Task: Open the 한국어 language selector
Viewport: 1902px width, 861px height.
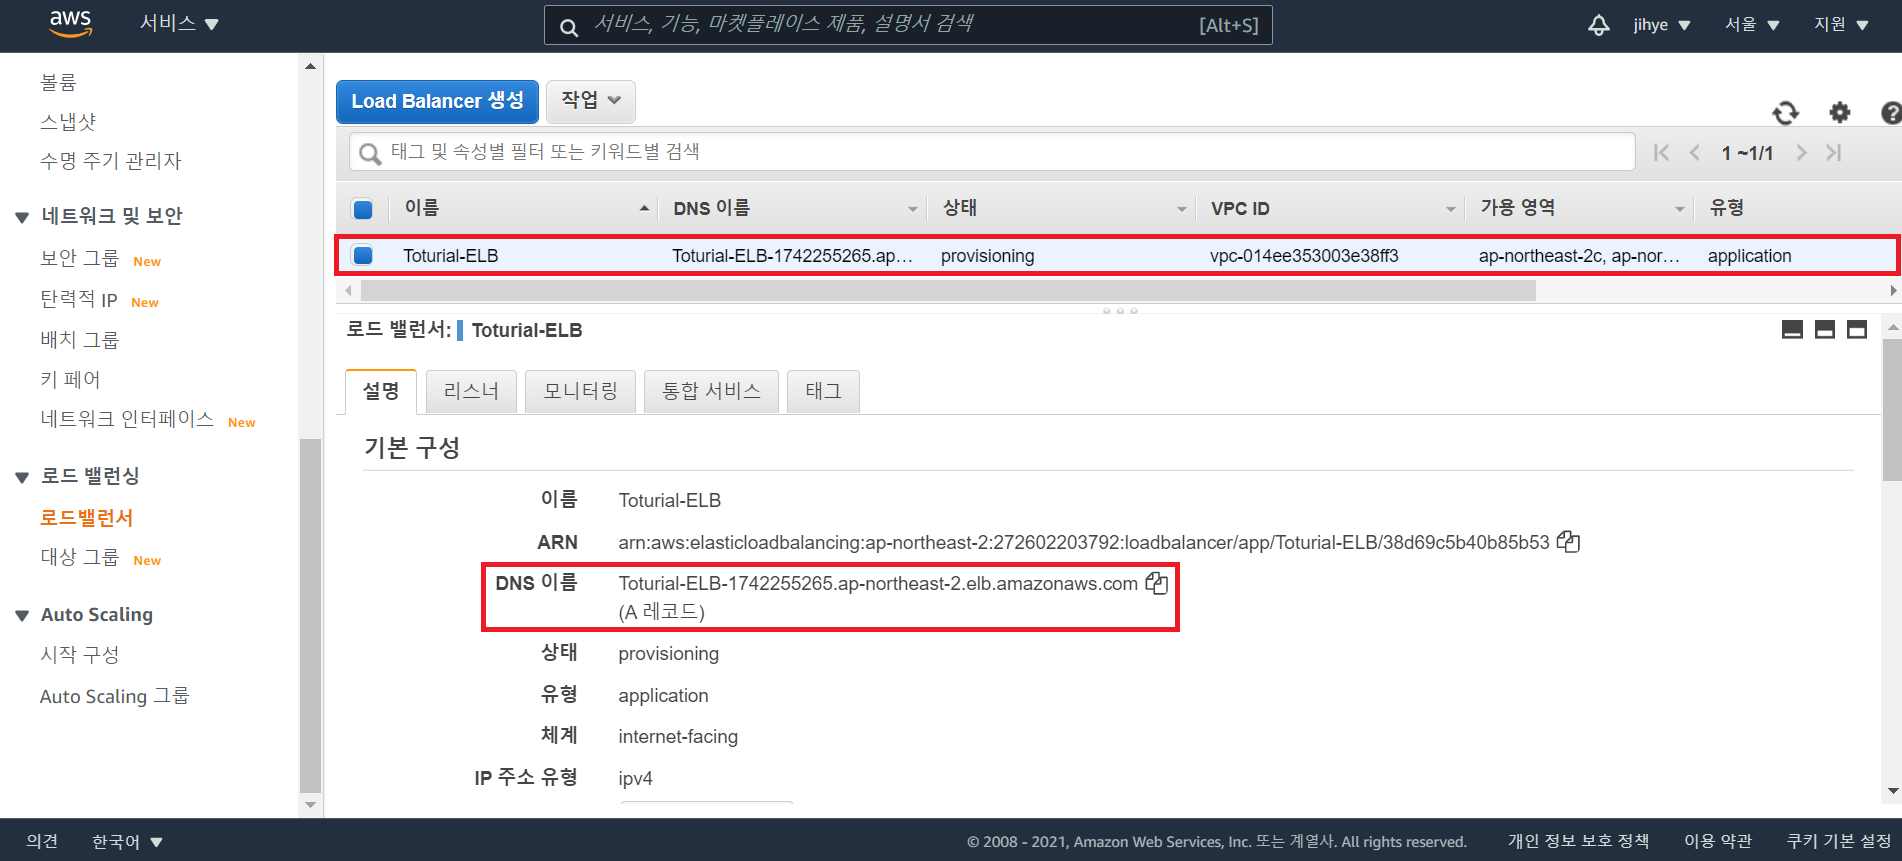Action: tap(127, 842)
